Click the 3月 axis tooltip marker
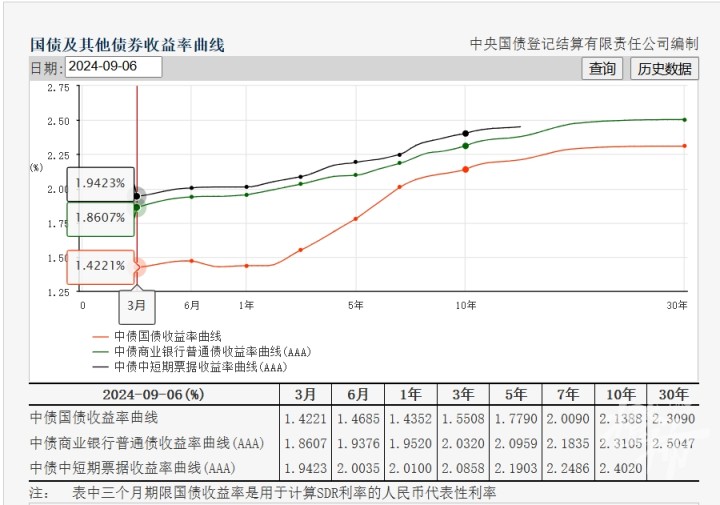720x505 pixels. (137, 306)
